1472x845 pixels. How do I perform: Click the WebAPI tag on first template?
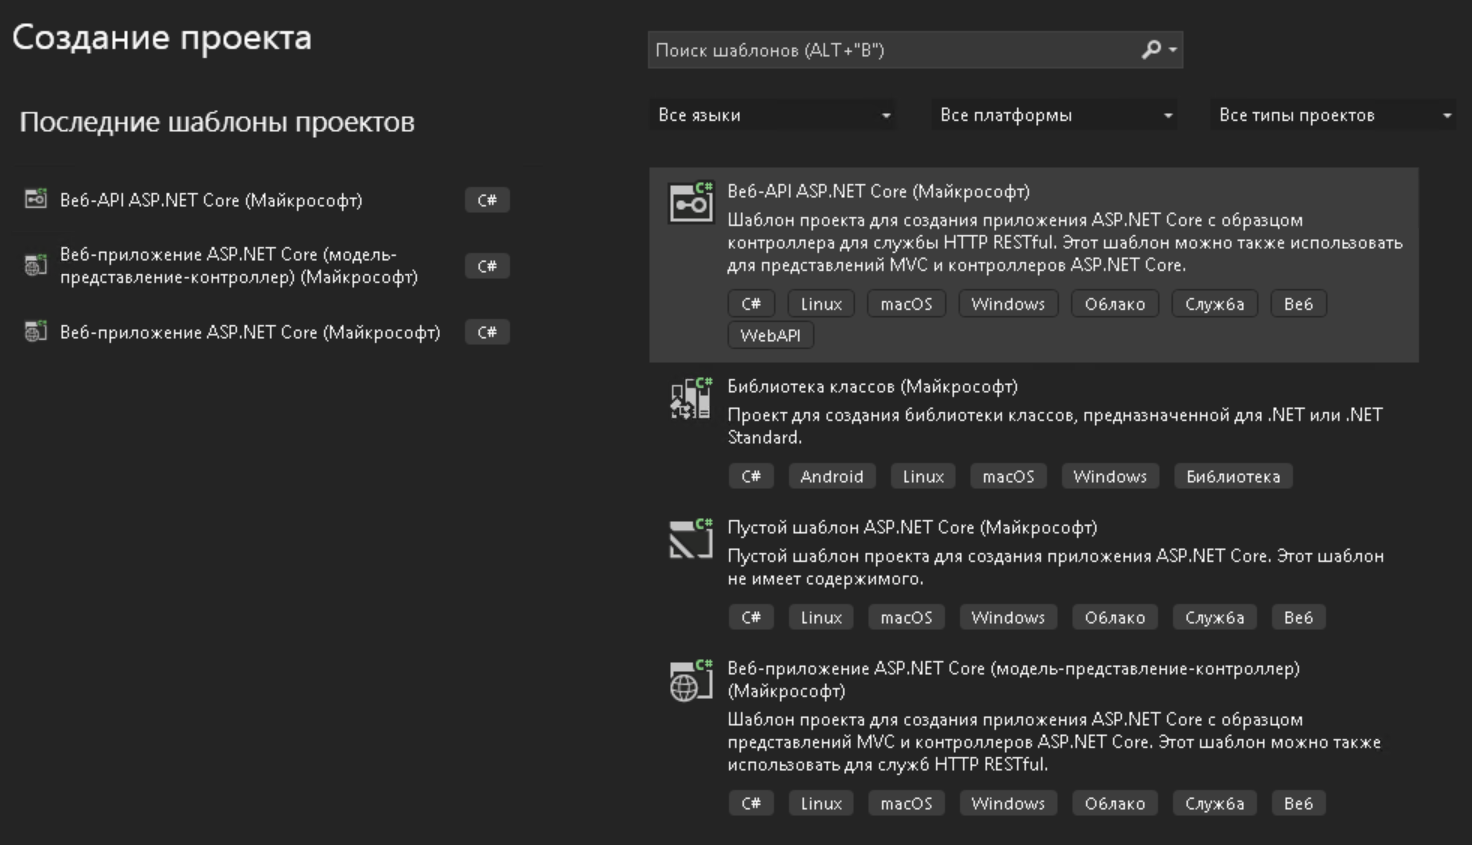click(x=770, y=335)
